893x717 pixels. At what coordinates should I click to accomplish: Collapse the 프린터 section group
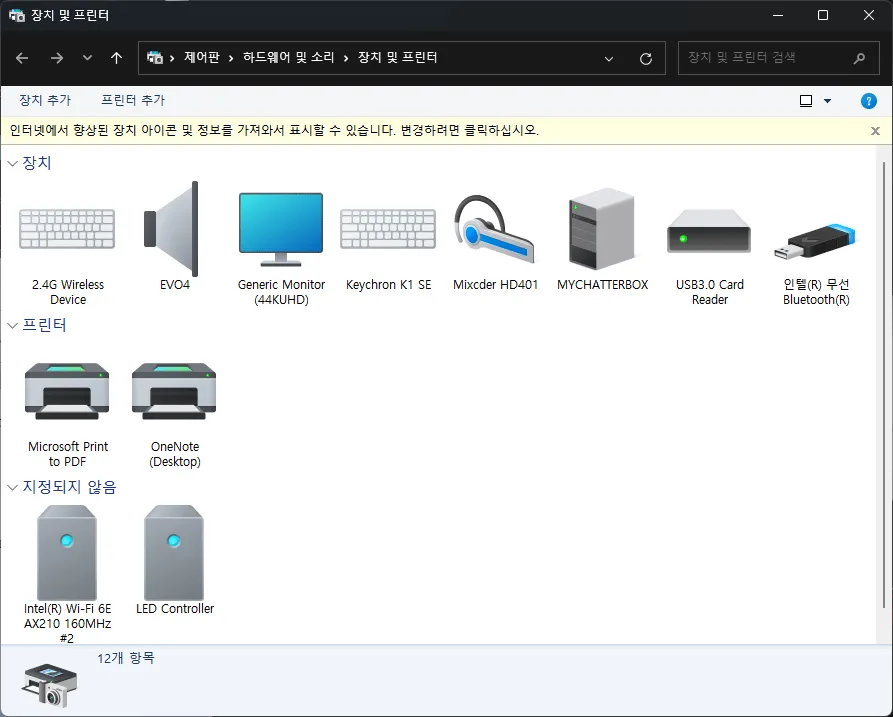click(x=13, y=325)
